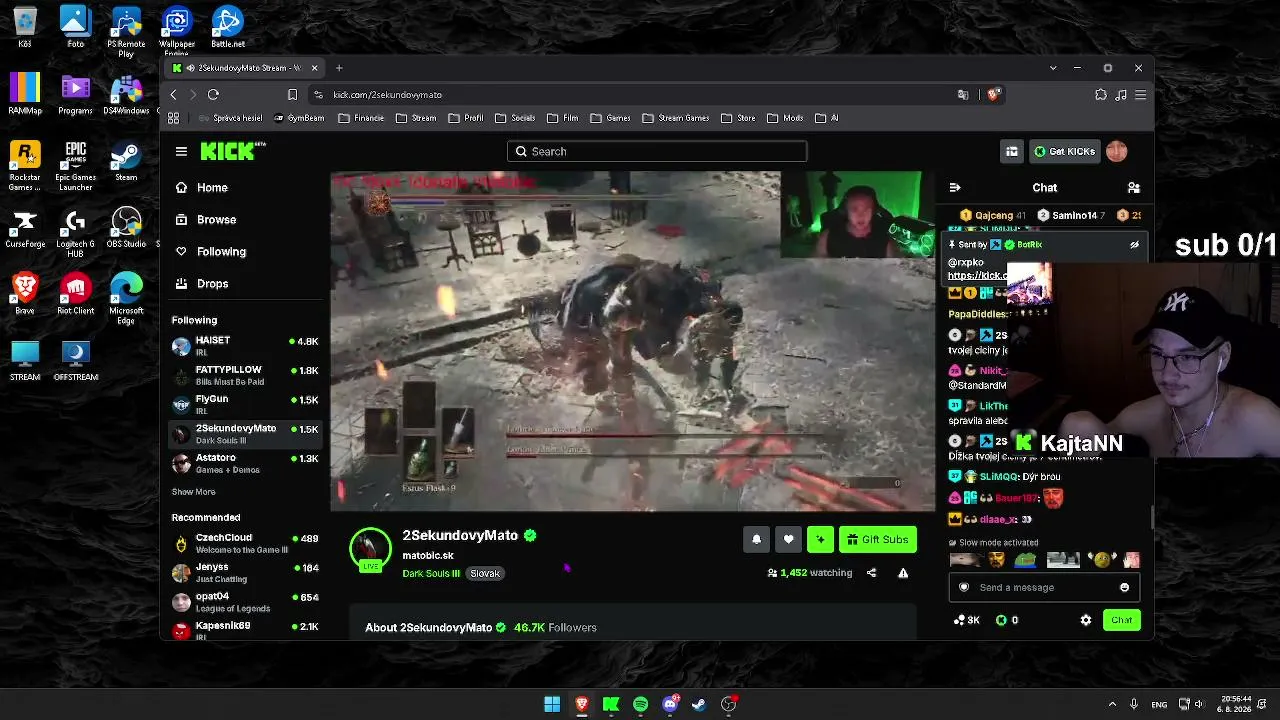Open the Profil bookmarks folder
The image size is (1280, 720).
466,118
